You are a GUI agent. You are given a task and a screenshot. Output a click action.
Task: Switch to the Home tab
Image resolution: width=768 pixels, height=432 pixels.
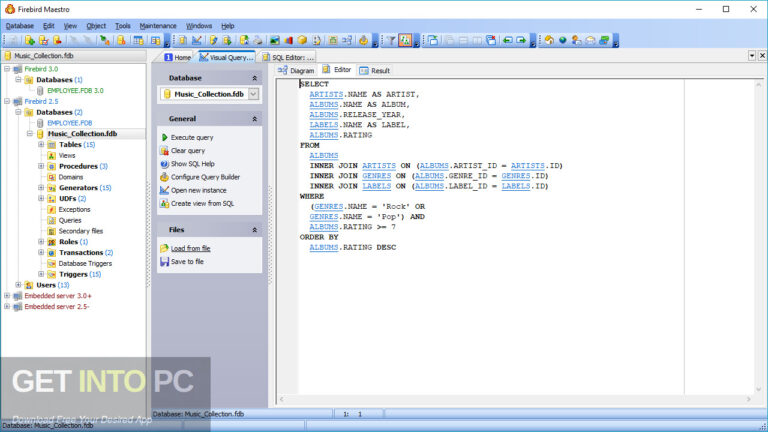178,57
